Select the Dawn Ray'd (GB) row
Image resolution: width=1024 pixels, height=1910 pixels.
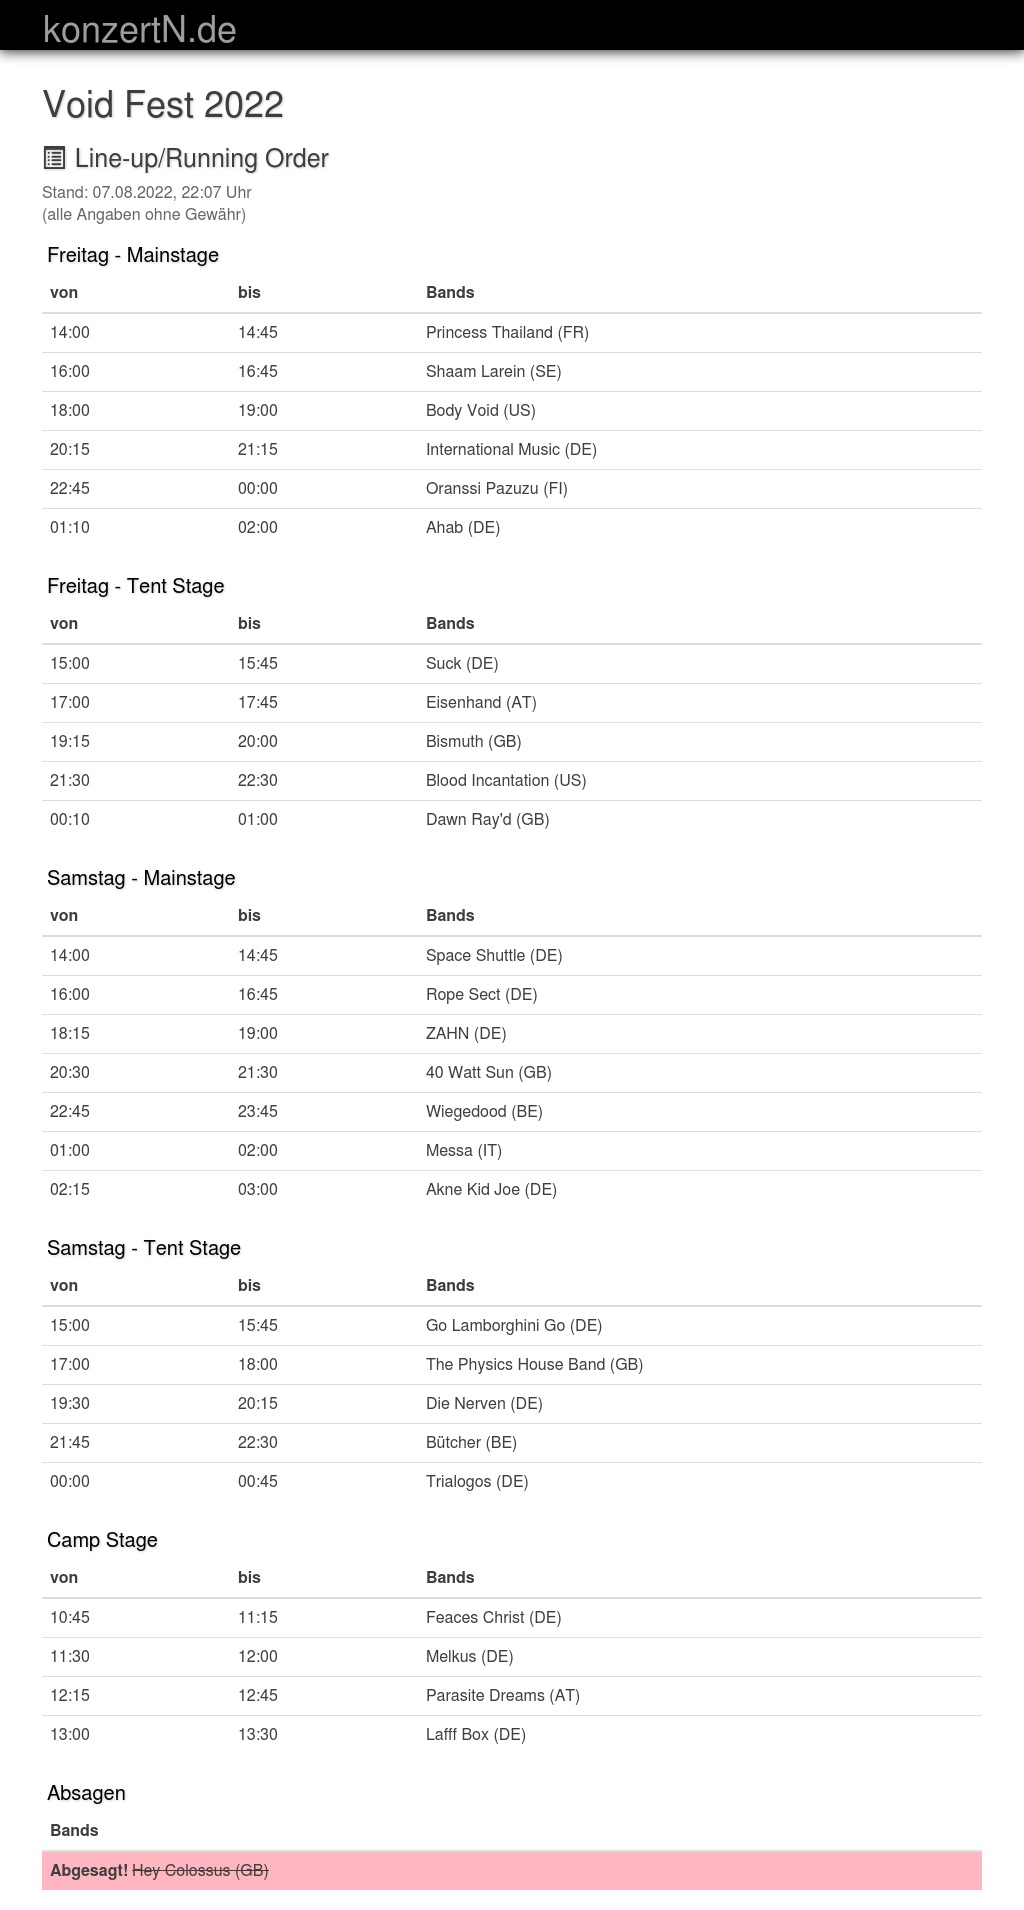(x=487, y=820)
